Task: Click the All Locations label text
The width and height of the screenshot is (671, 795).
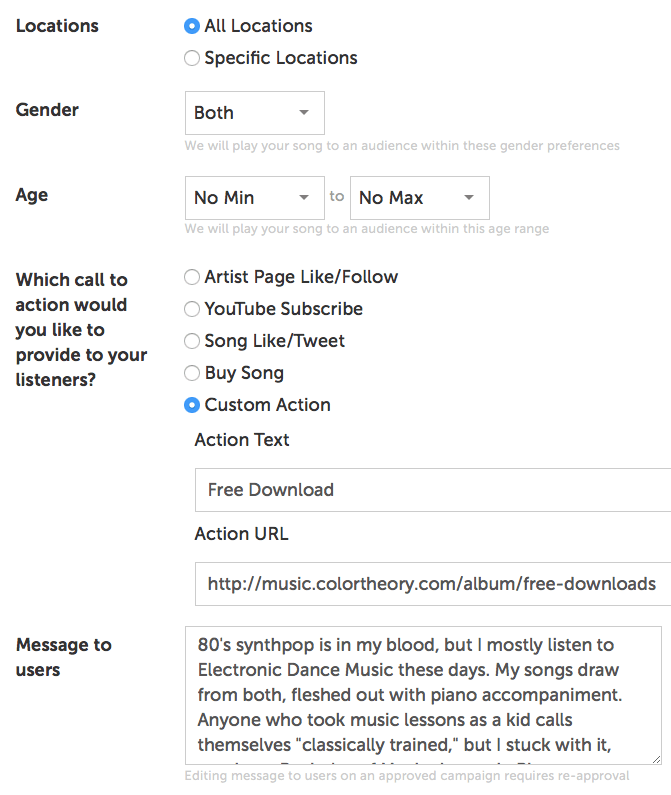Action: (258, 26)
